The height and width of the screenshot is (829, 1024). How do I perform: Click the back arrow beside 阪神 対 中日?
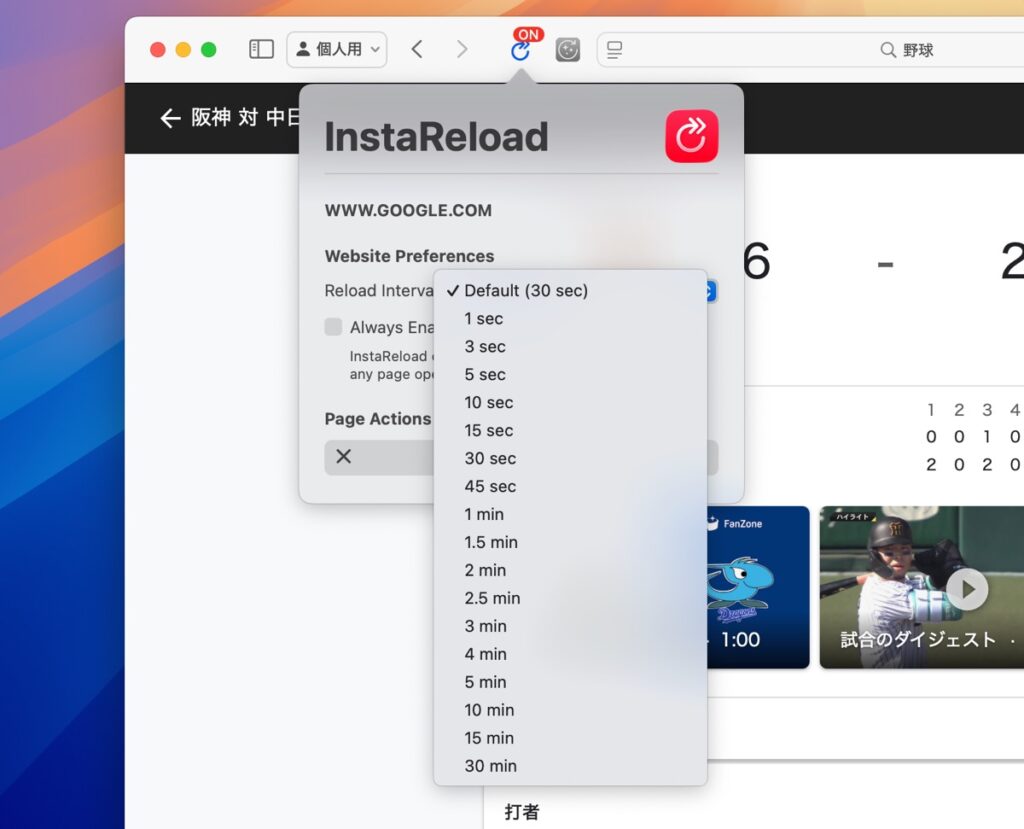click(170, 118)
